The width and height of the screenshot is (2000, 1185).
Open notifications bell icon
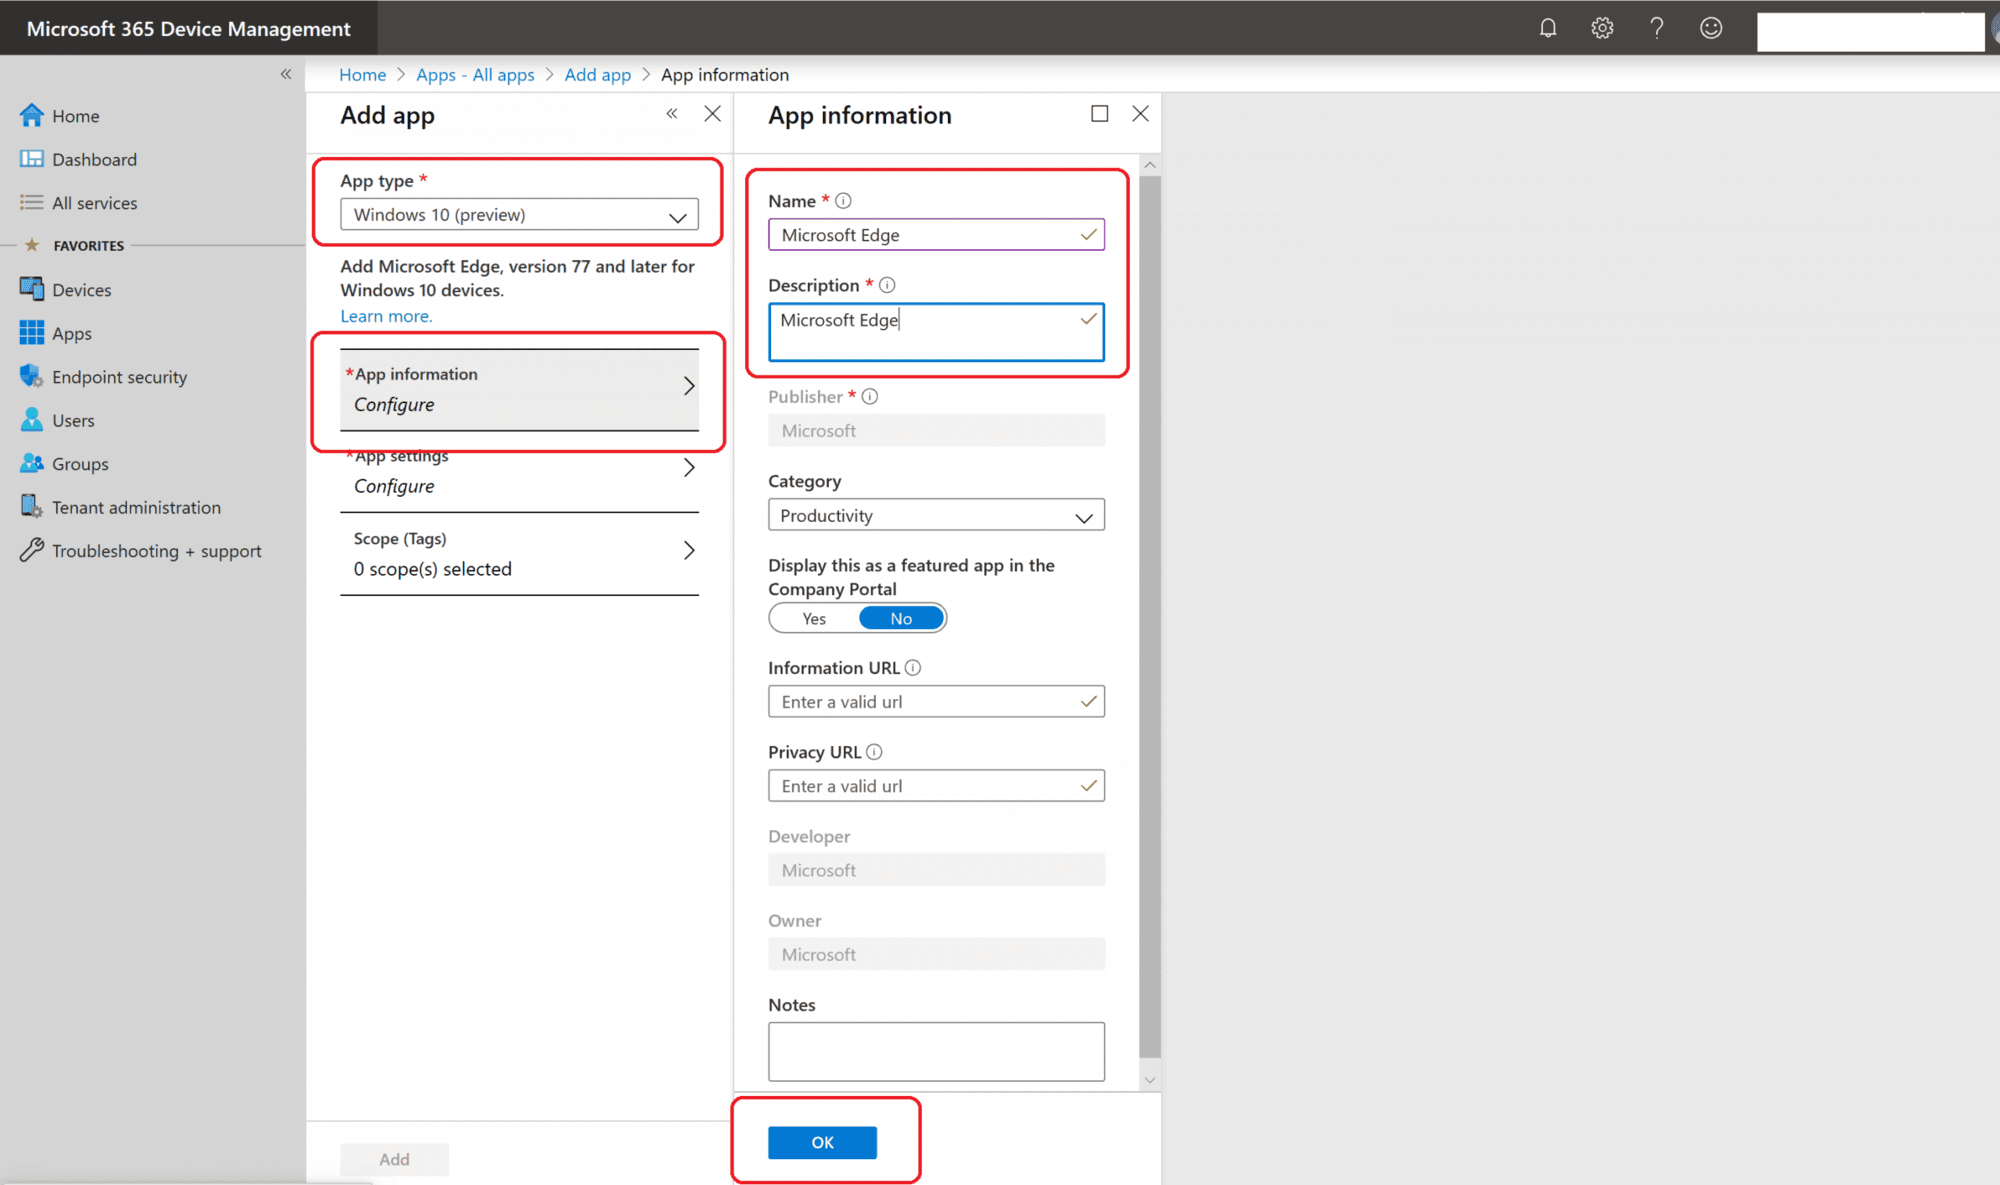(1548, 28)
